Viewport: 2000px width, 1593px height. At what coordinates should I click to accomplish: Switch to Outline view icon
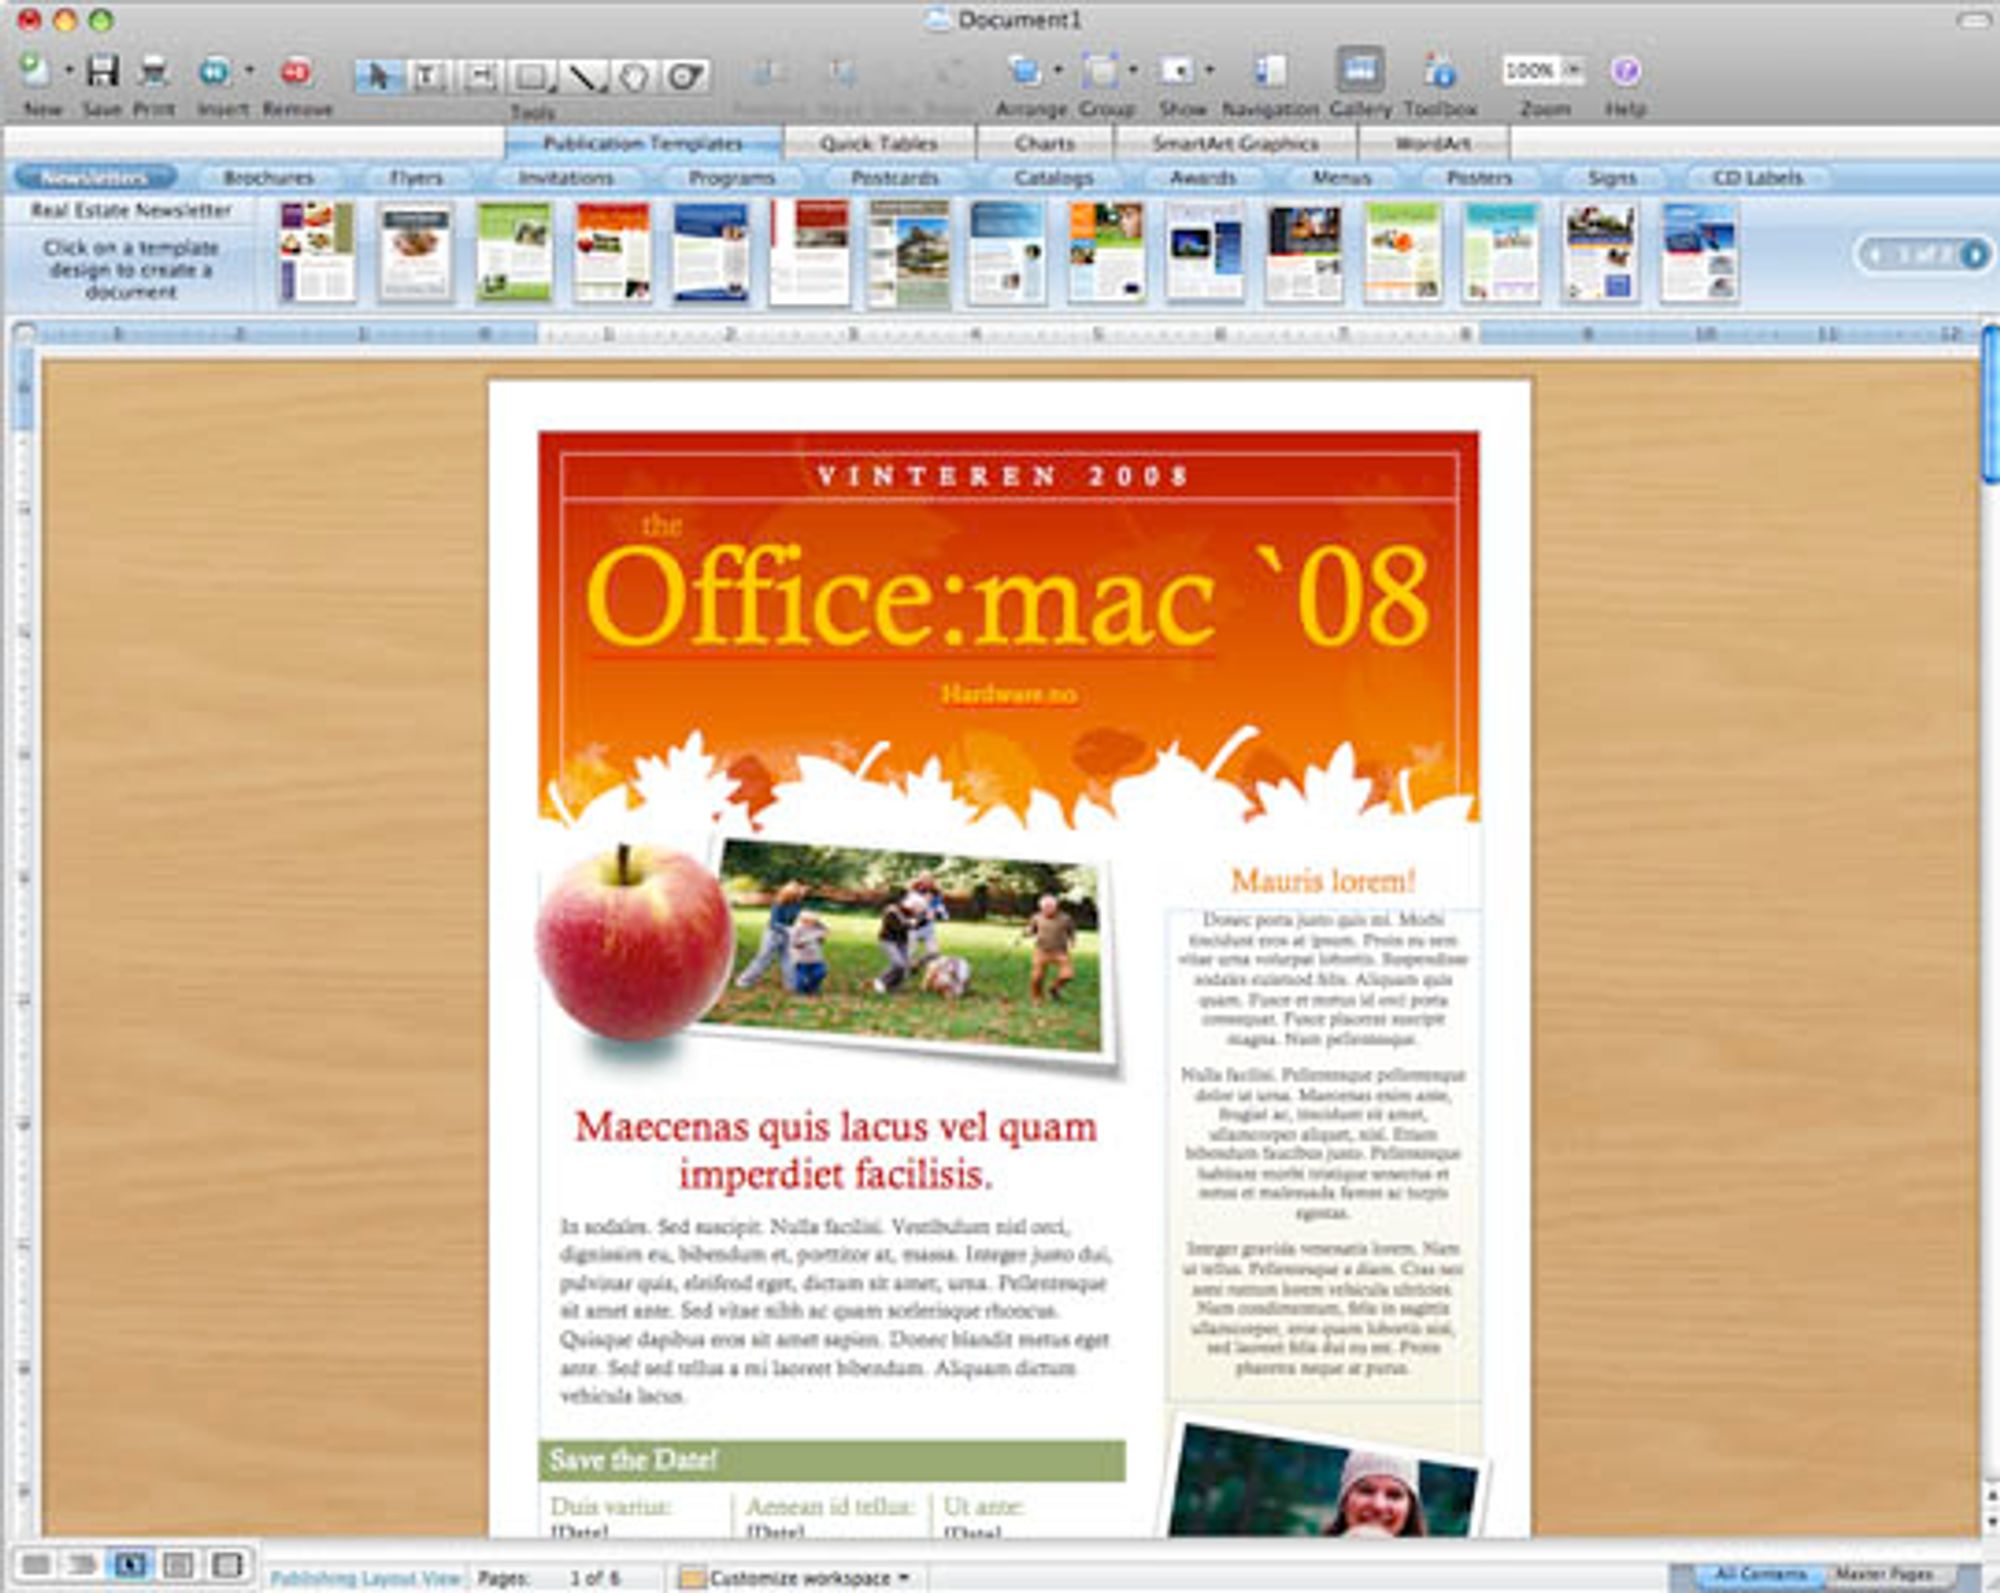point(83,1565)
